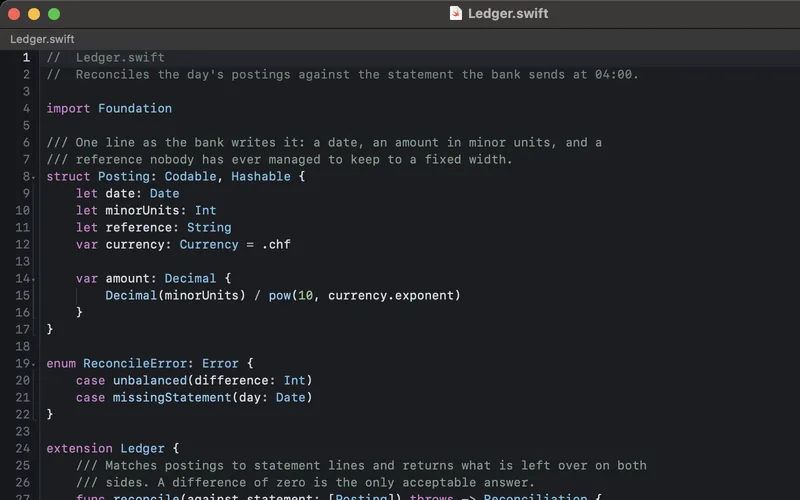
Task: Click the 'acceptable answer.' comment on line 26
Action: (x=468, y=483)
